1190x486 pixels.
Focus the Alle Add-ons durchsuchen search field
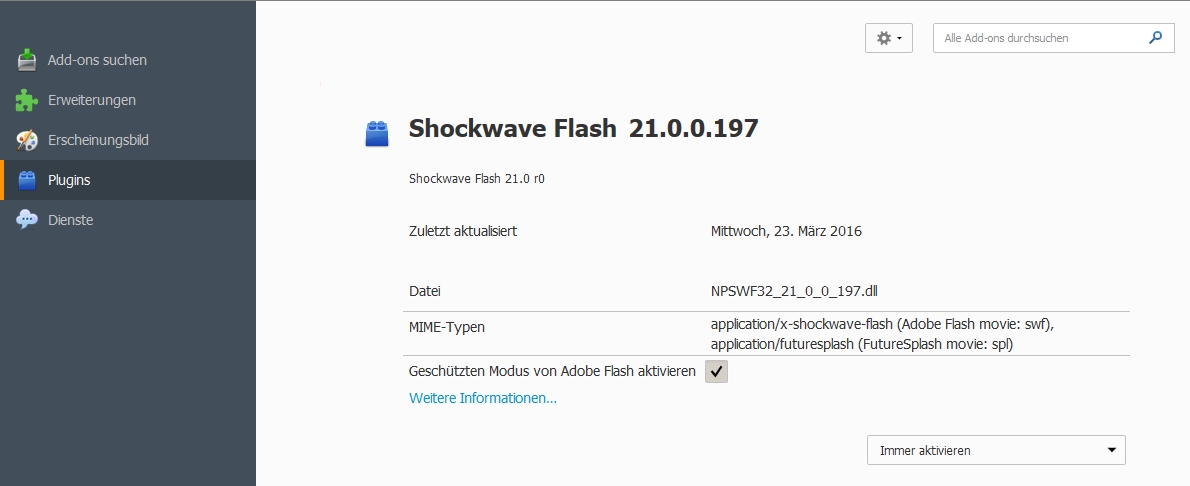(x=1040, y=38)
